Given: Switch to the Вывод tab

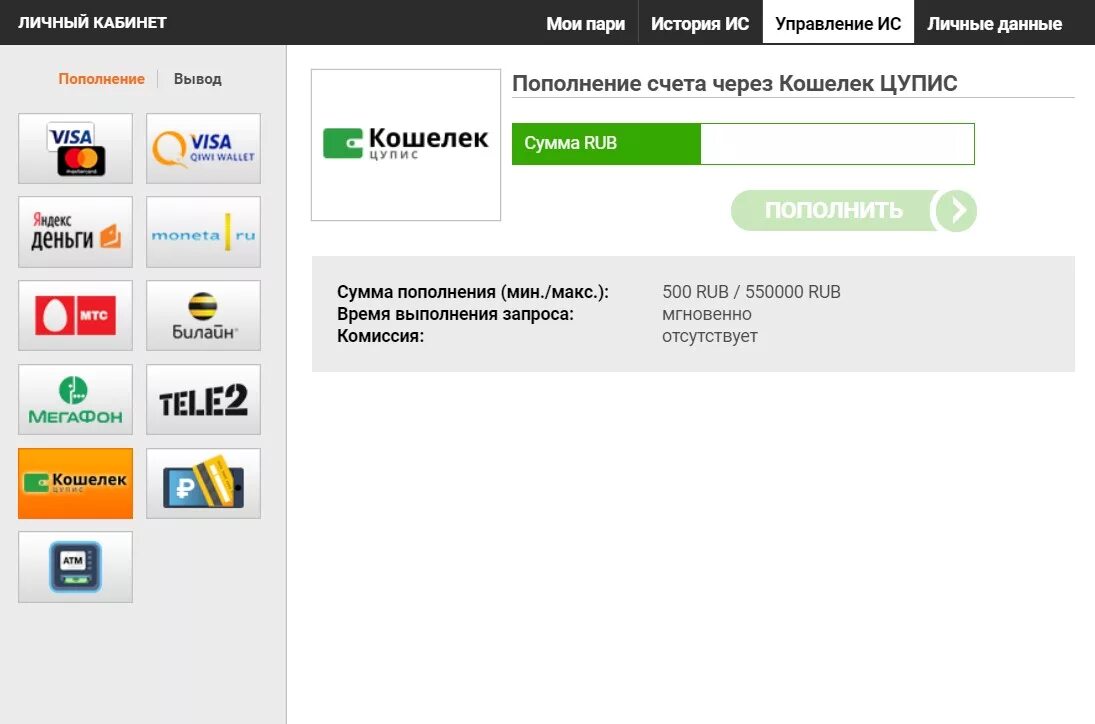Looking at the screenshot, I should tap(198, 79).
